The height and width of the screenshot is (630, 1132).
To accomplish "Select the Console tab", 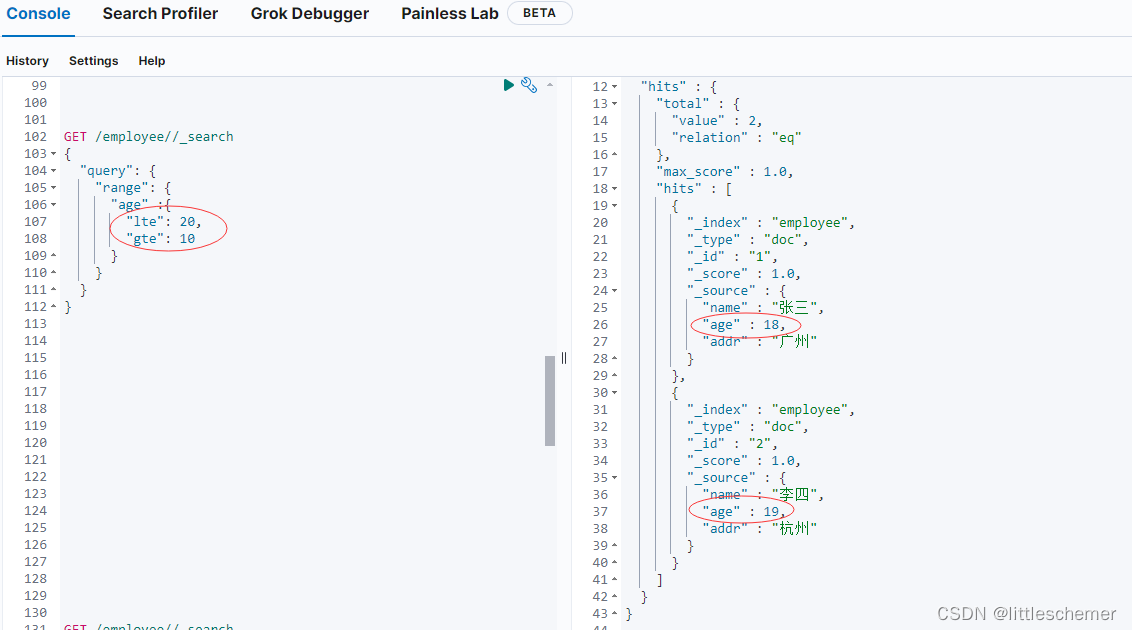I will tap(37, 14).
